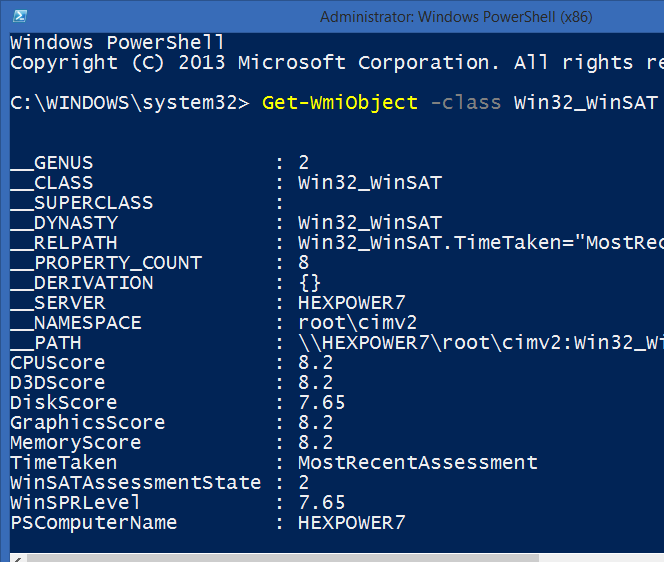Click the left arrow of horizontal scrollbar
This screenshot has height=562, width=664.
(x=18, y=559)
